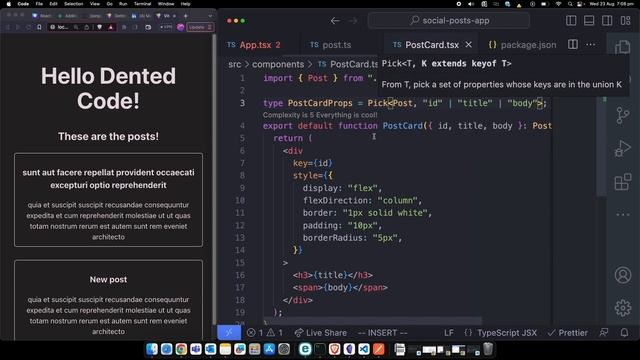Toggle the secondary side bar layout icon

point(607,20)
